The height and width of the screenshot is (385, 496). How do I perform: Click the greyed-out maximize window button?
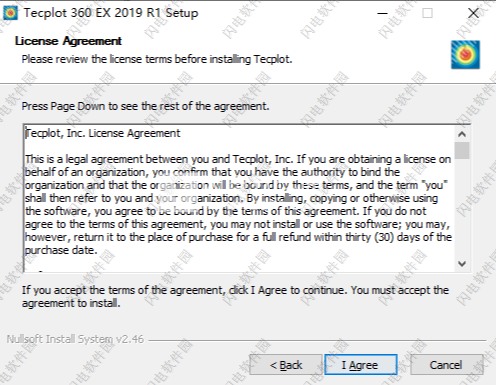tap(427, 13)
